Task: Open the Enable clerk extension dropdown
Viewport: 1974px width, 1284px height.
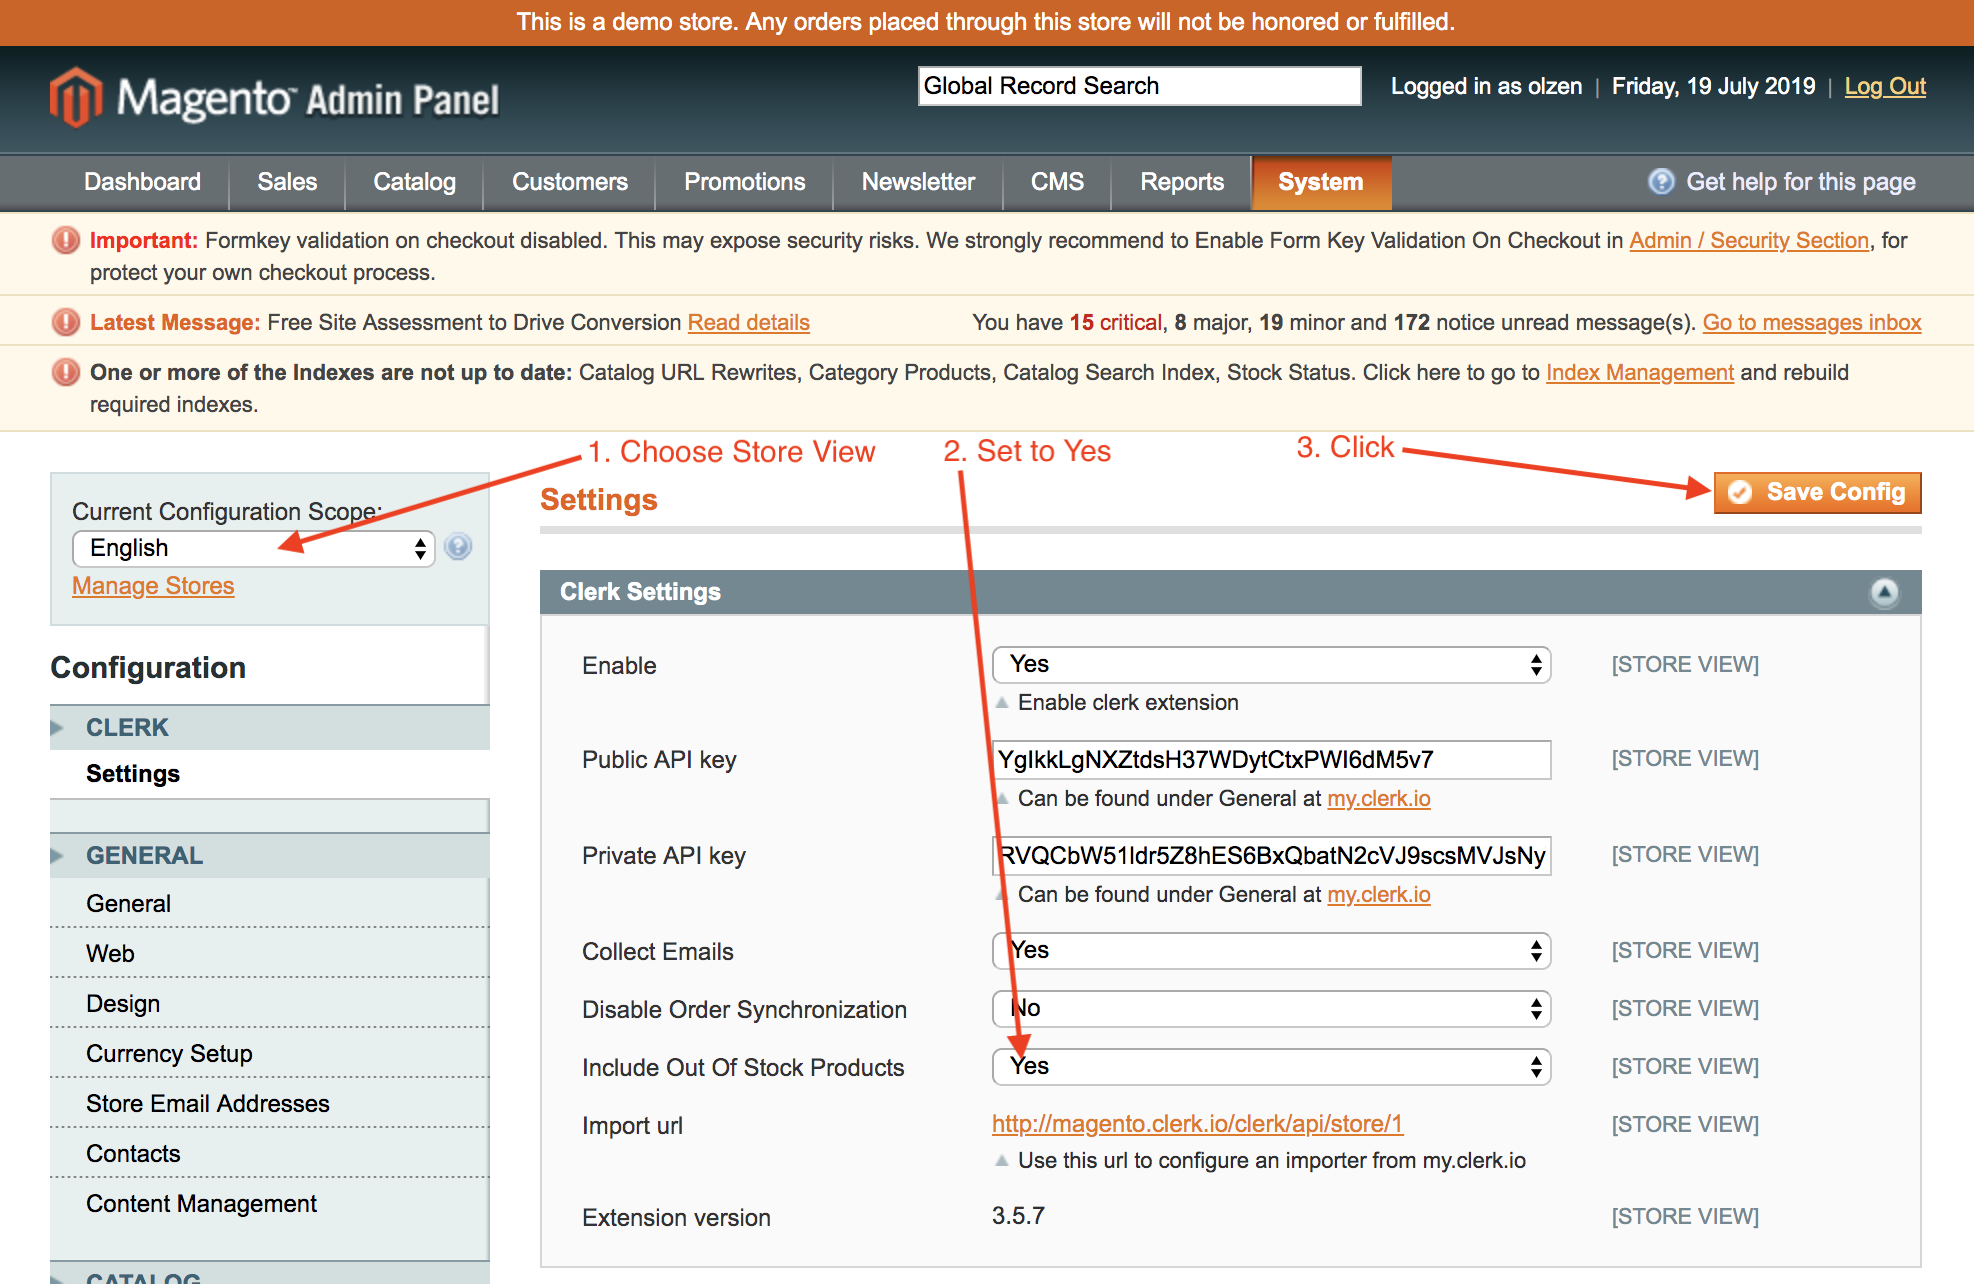Action: (1270, 665)
